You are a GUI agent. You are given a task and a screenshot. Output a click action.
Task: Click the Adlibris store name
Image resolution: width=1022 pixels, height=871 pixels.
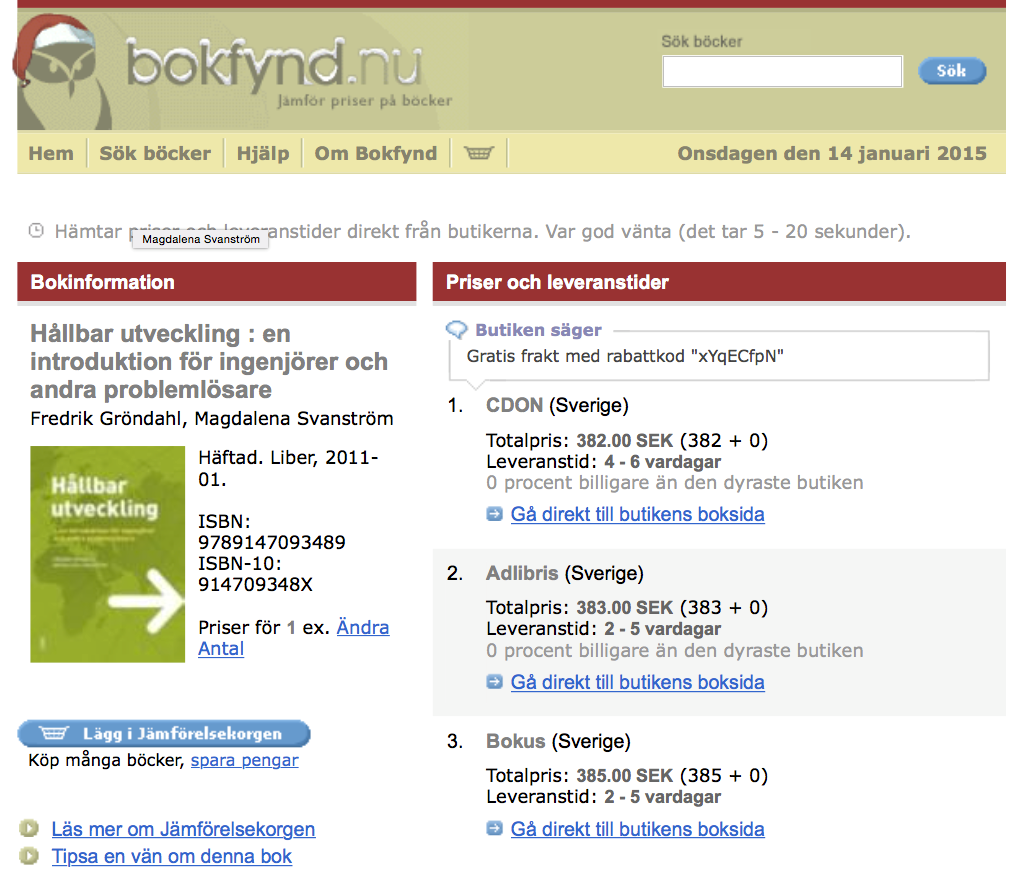click(x=522, y=573)
